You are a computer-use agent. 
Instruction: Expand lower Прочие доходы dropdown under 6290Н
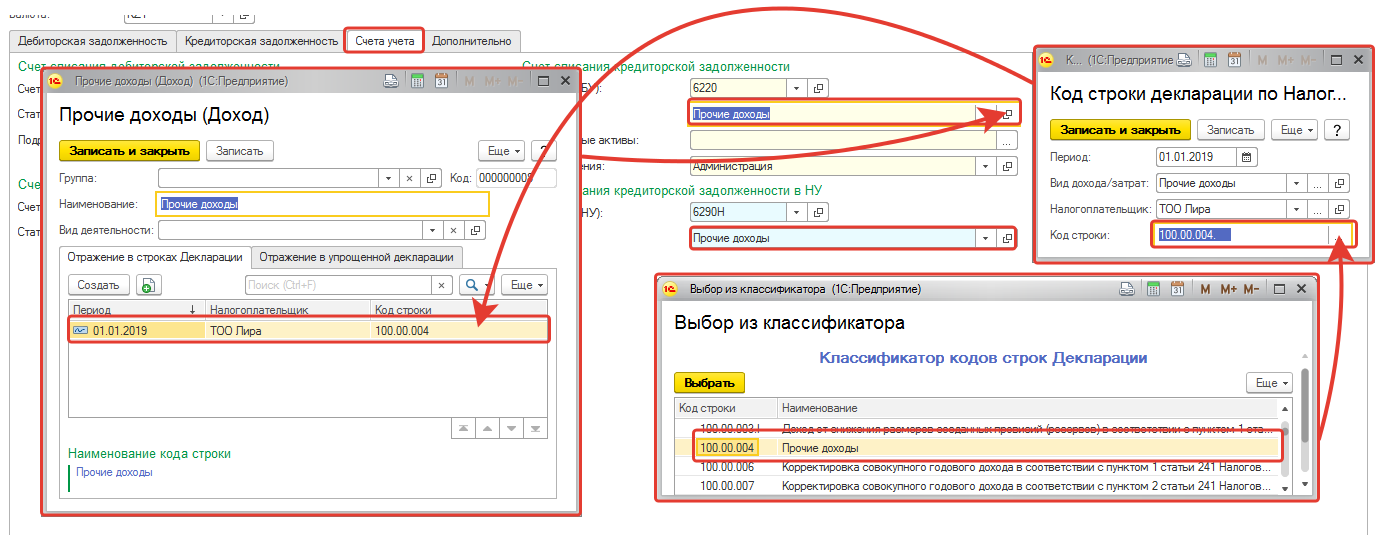[986, 238]
